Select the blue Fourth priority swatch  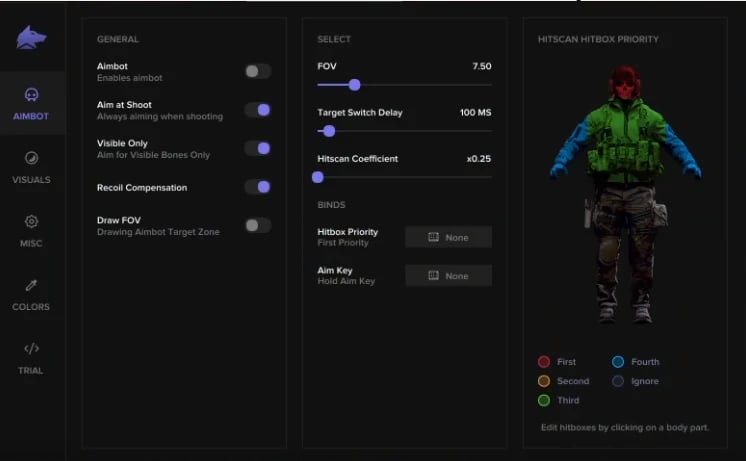point(618,362)
